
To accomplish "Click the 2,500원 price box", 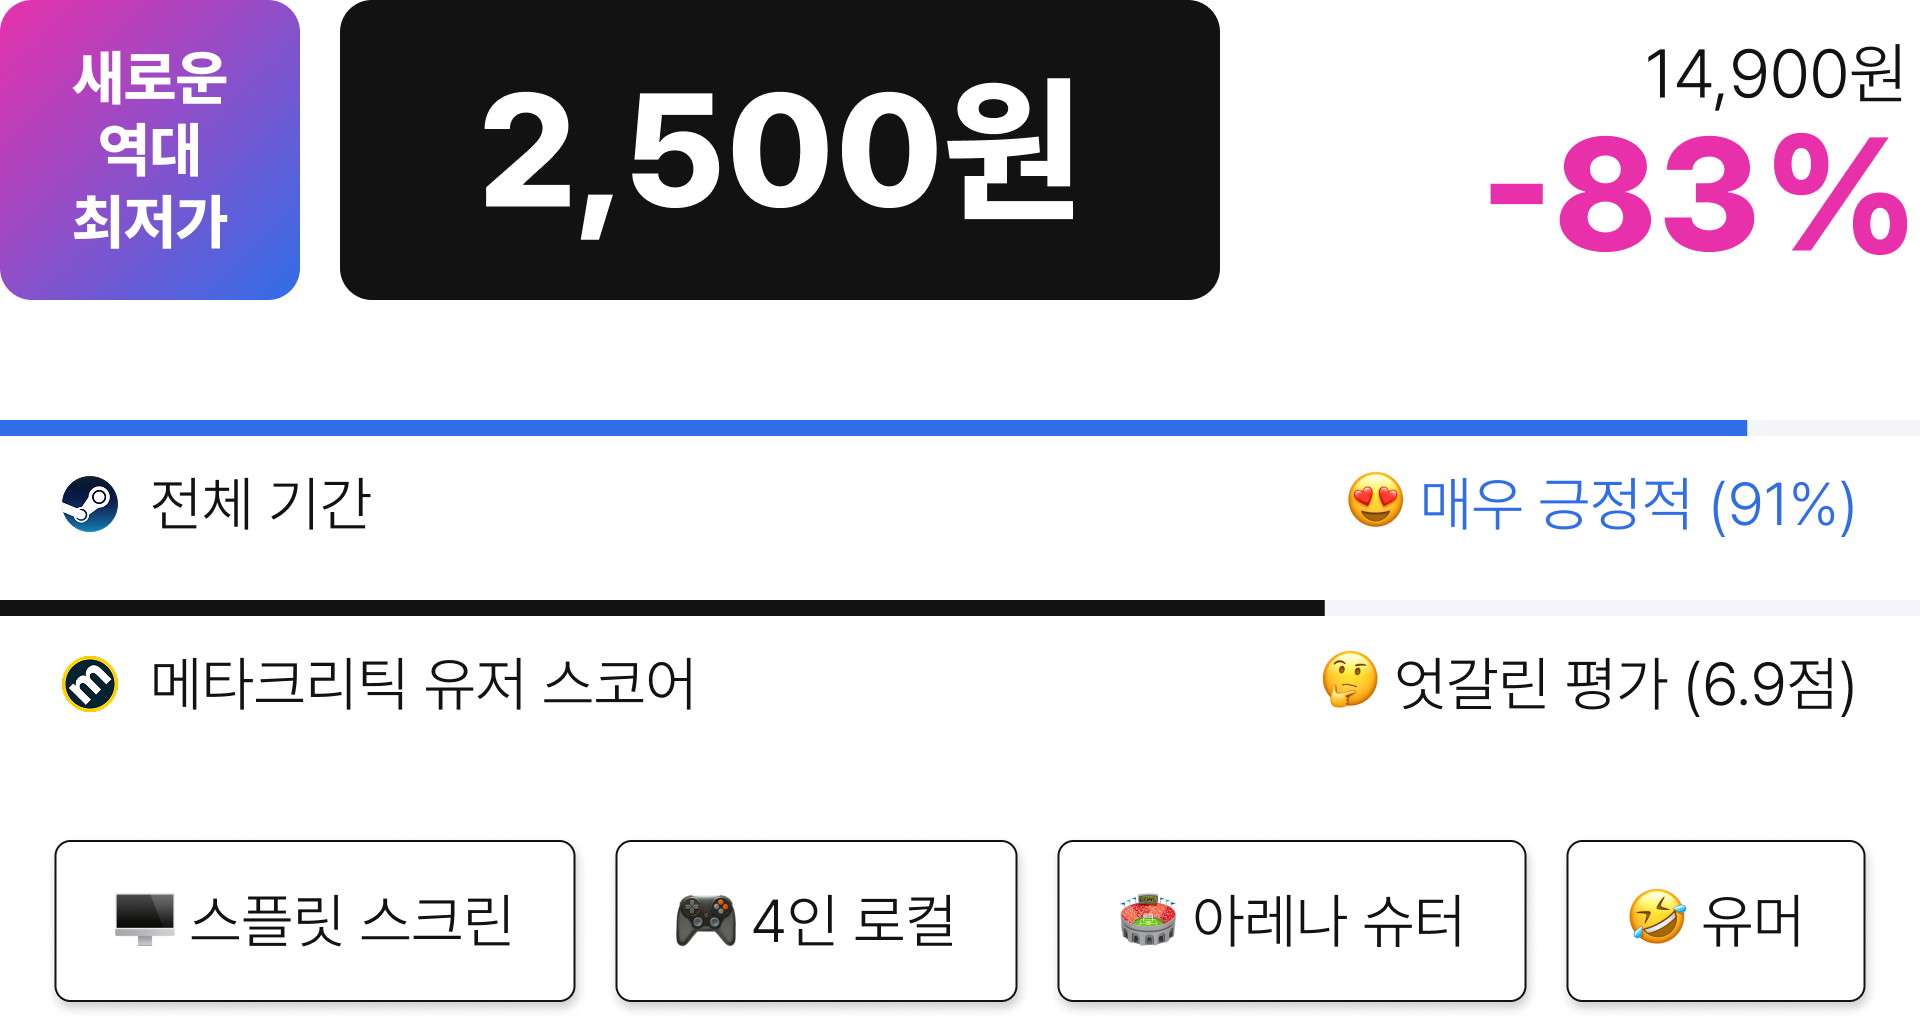I will [x=780, y=150].
